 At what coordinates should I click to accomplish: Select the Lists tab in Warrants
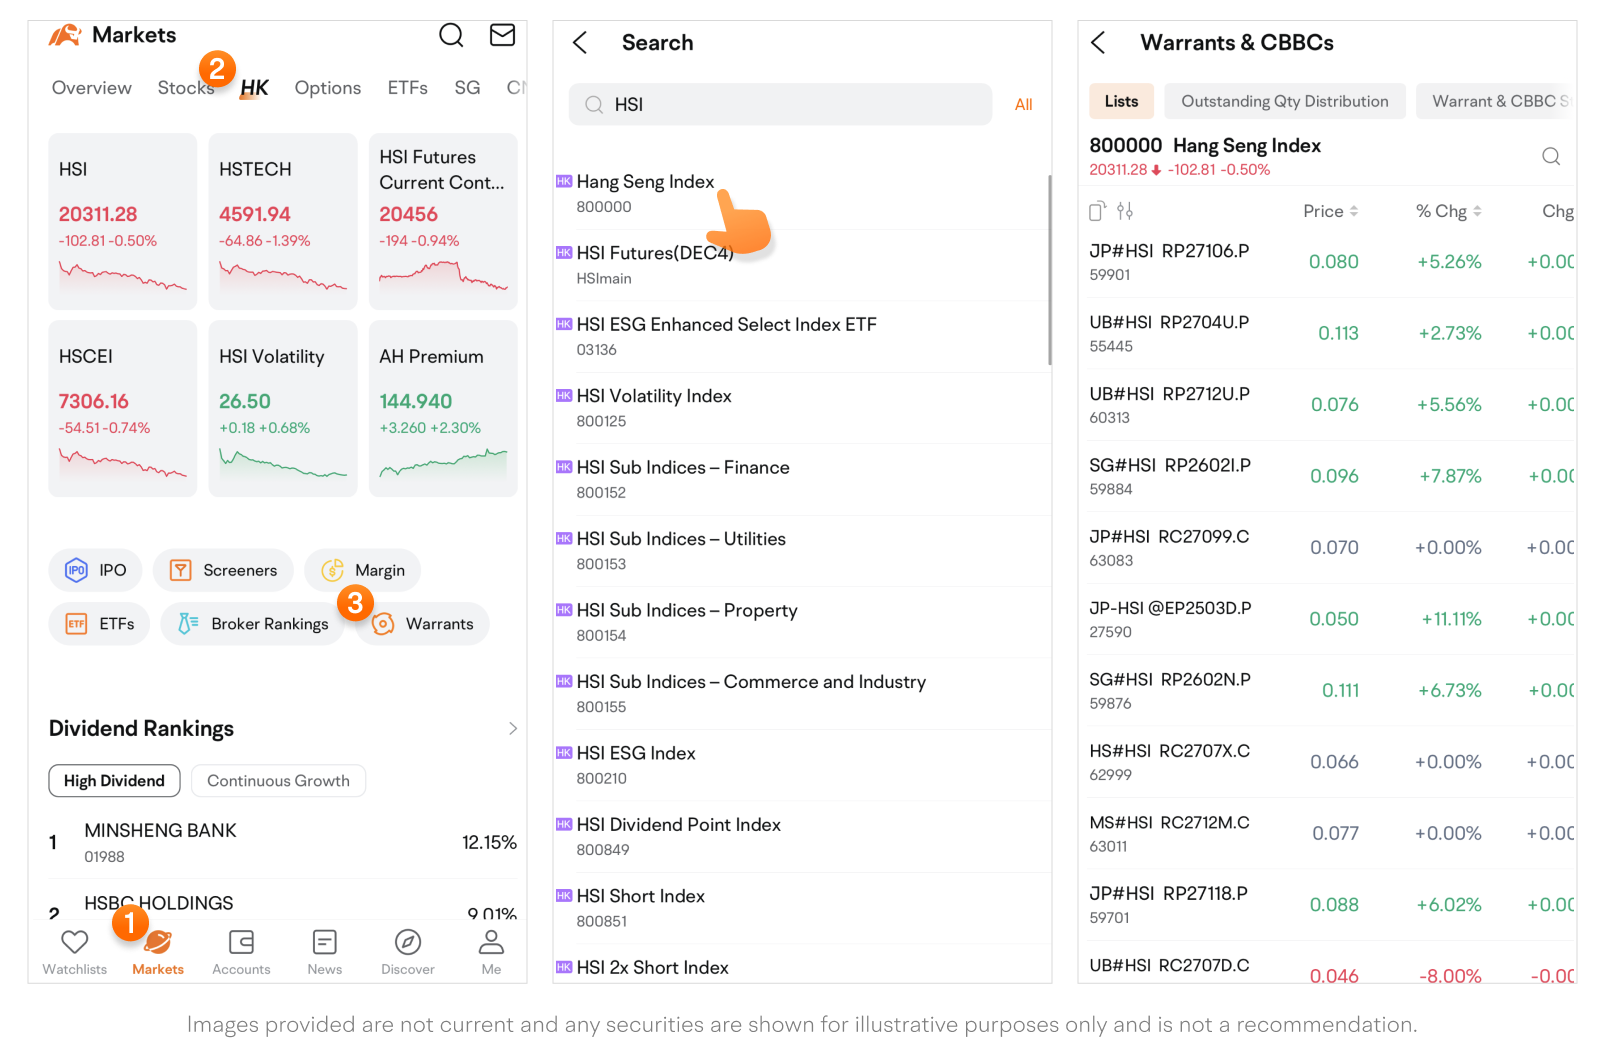(x=1121, y=101)
